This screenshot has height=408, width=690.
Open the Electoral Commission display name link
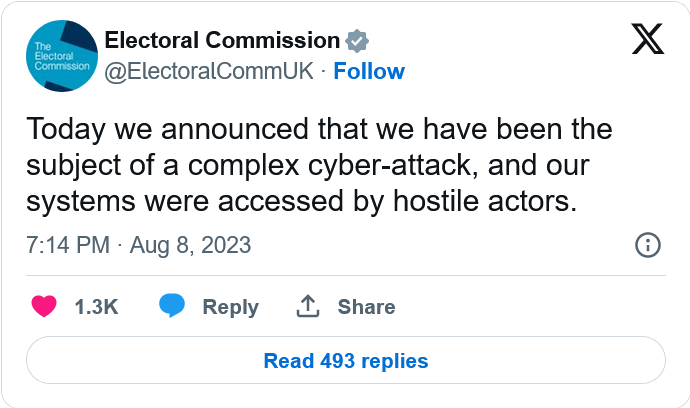[222, 41]
